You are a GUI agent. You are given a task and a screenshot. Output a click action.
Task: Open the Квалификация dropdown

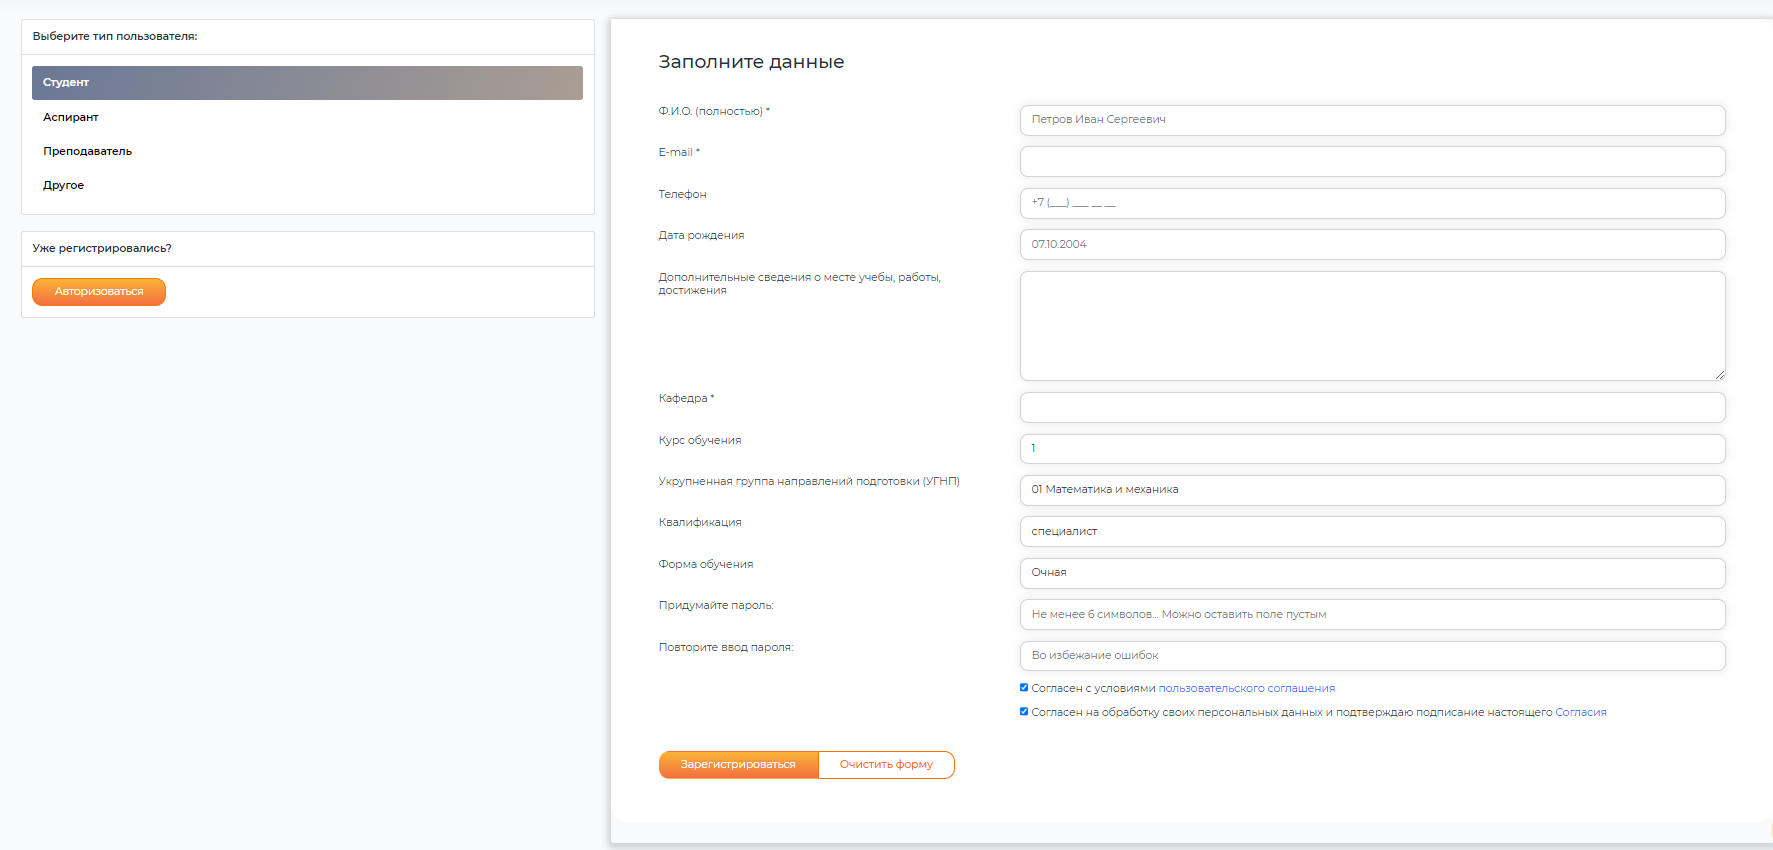pos(1371,532)
